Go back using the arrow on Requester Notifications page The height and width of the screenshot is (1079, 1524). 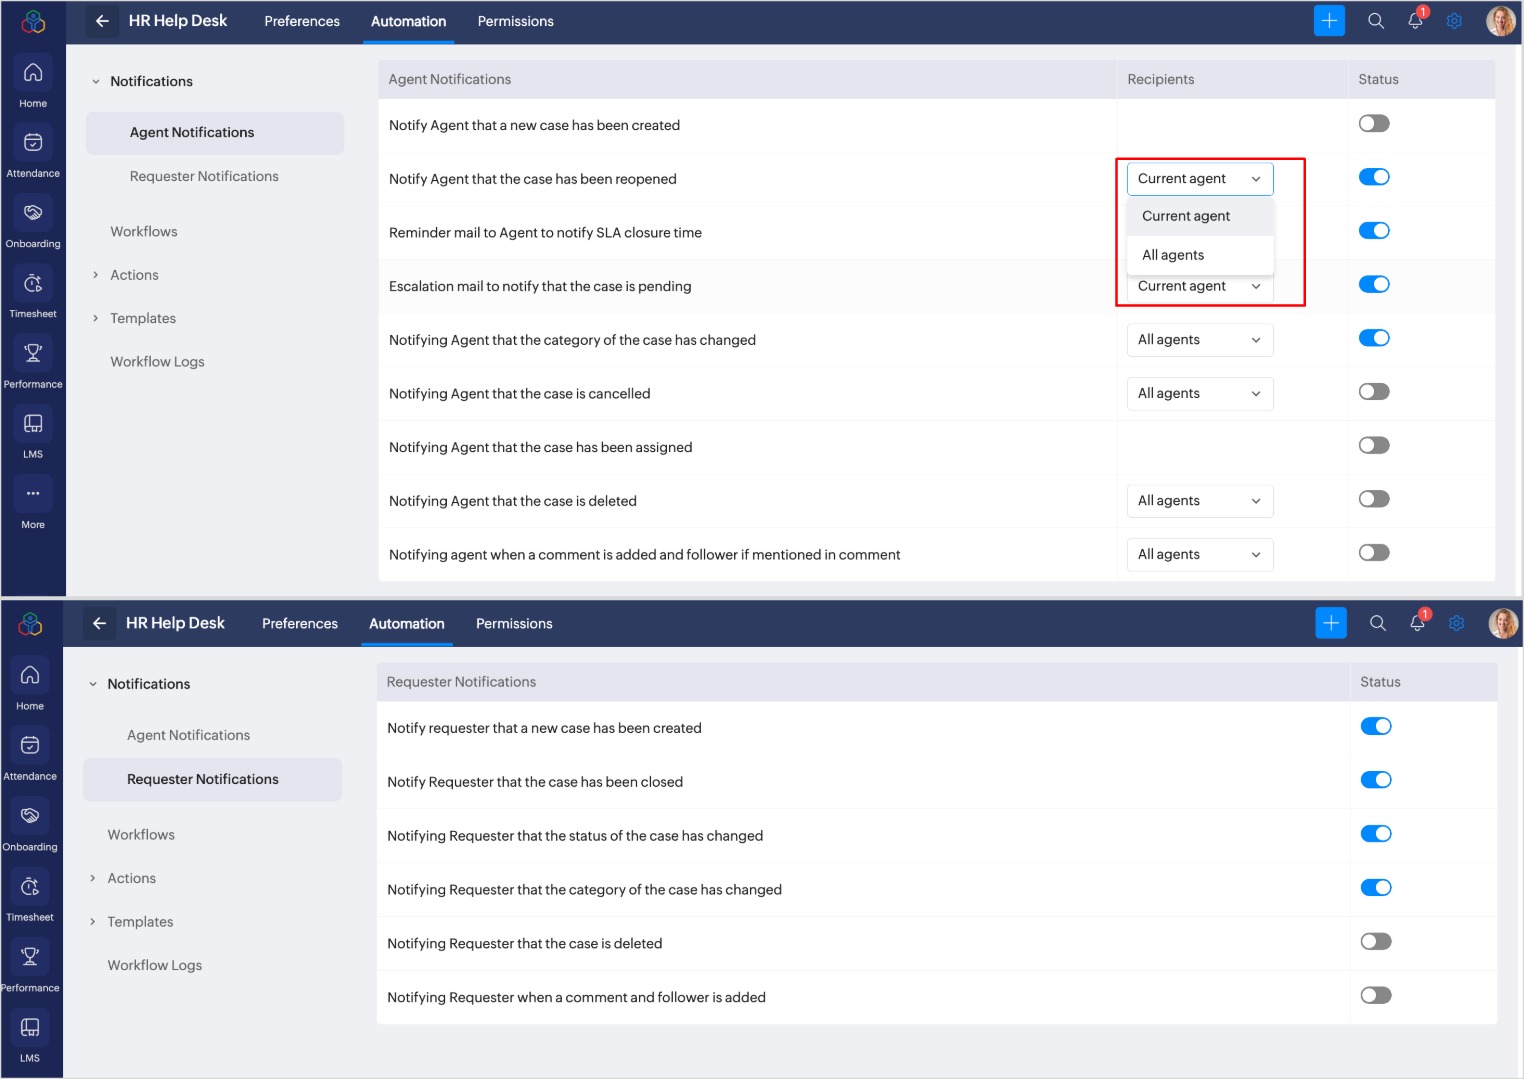pyautogui.click(x=99, y=623)
